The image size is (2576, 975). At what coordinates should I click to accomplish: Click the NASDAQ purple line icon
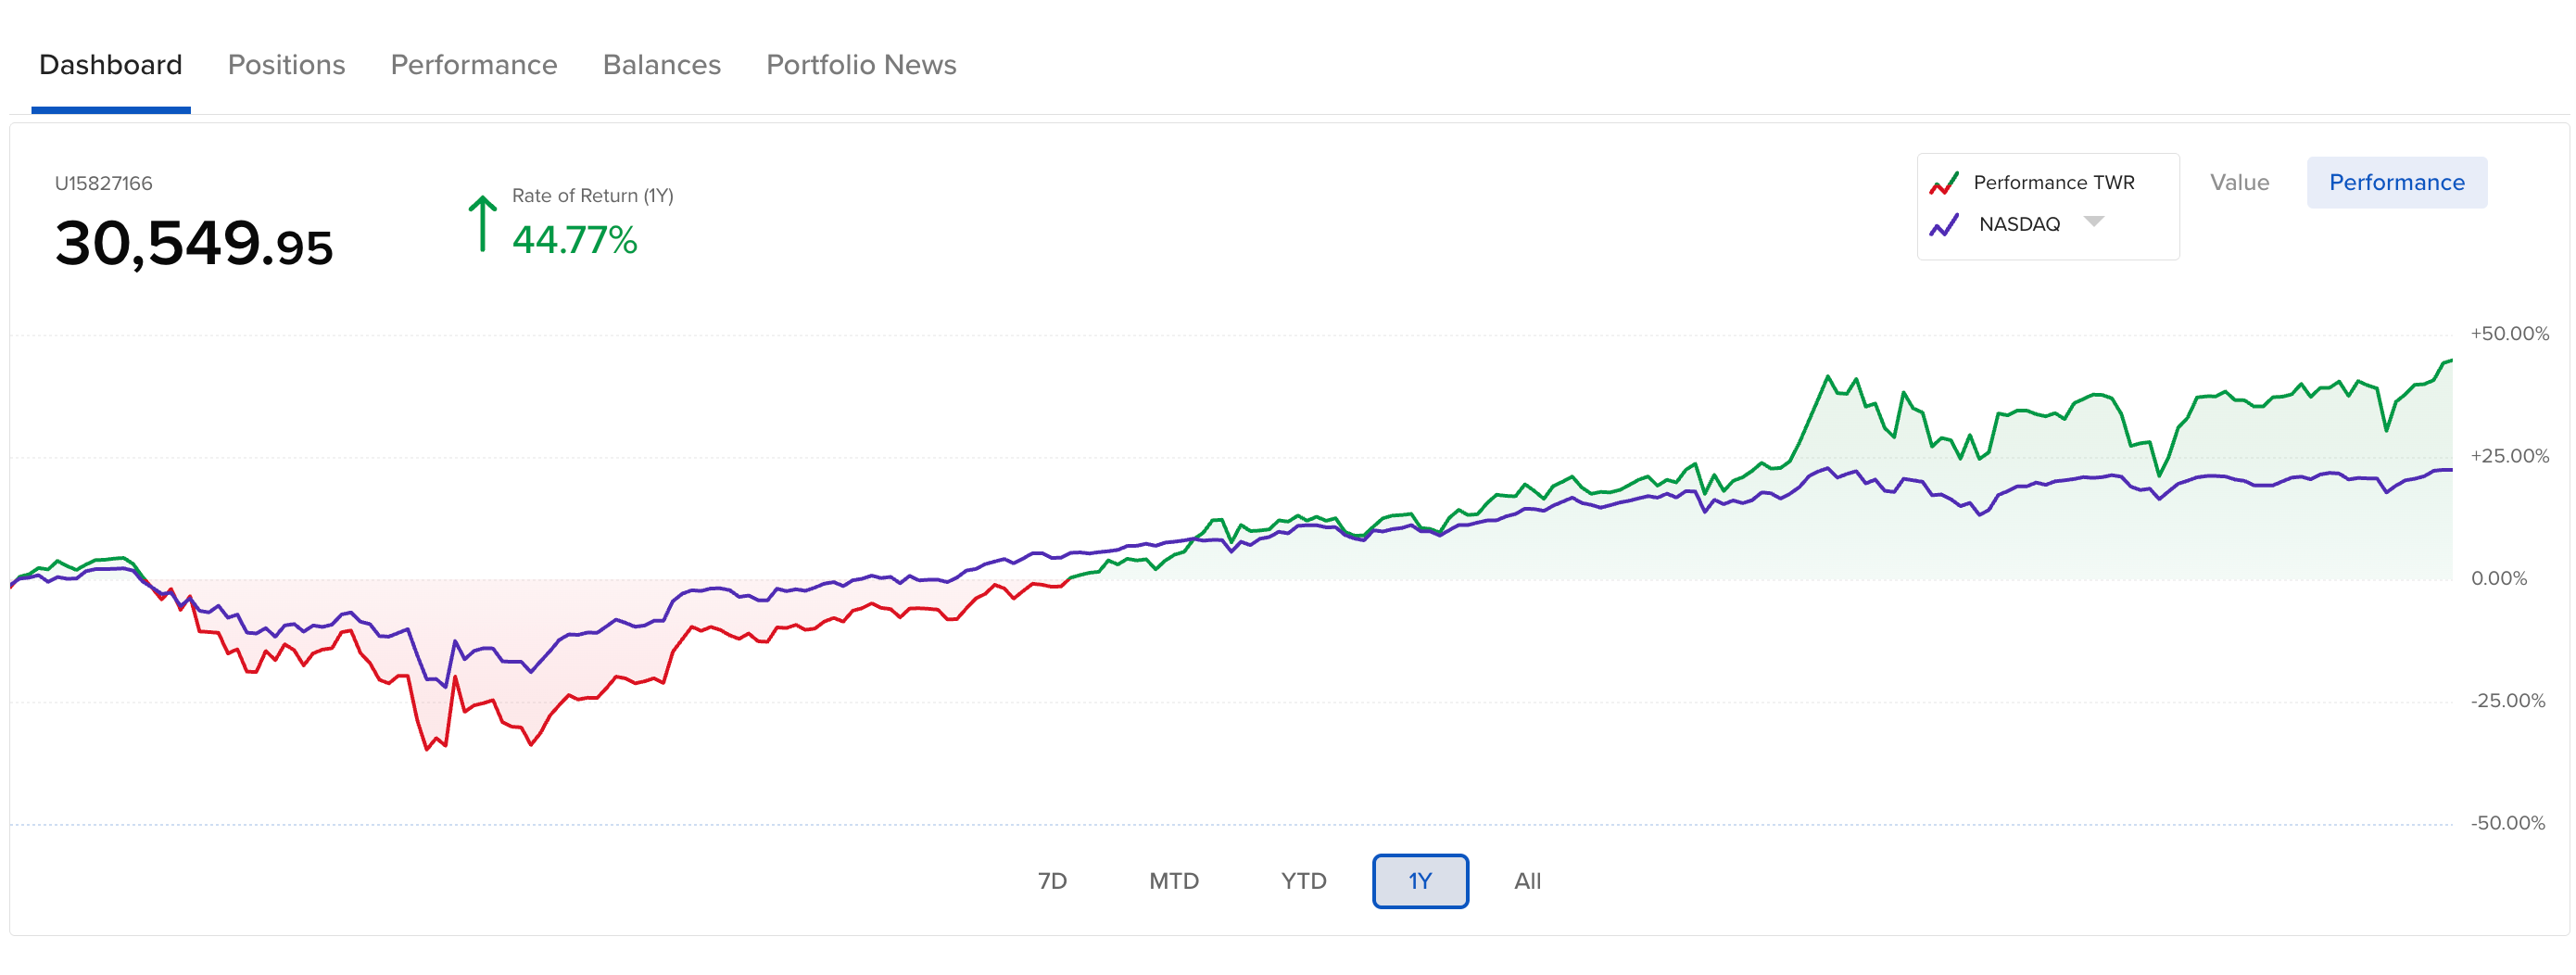(1943, 225)
